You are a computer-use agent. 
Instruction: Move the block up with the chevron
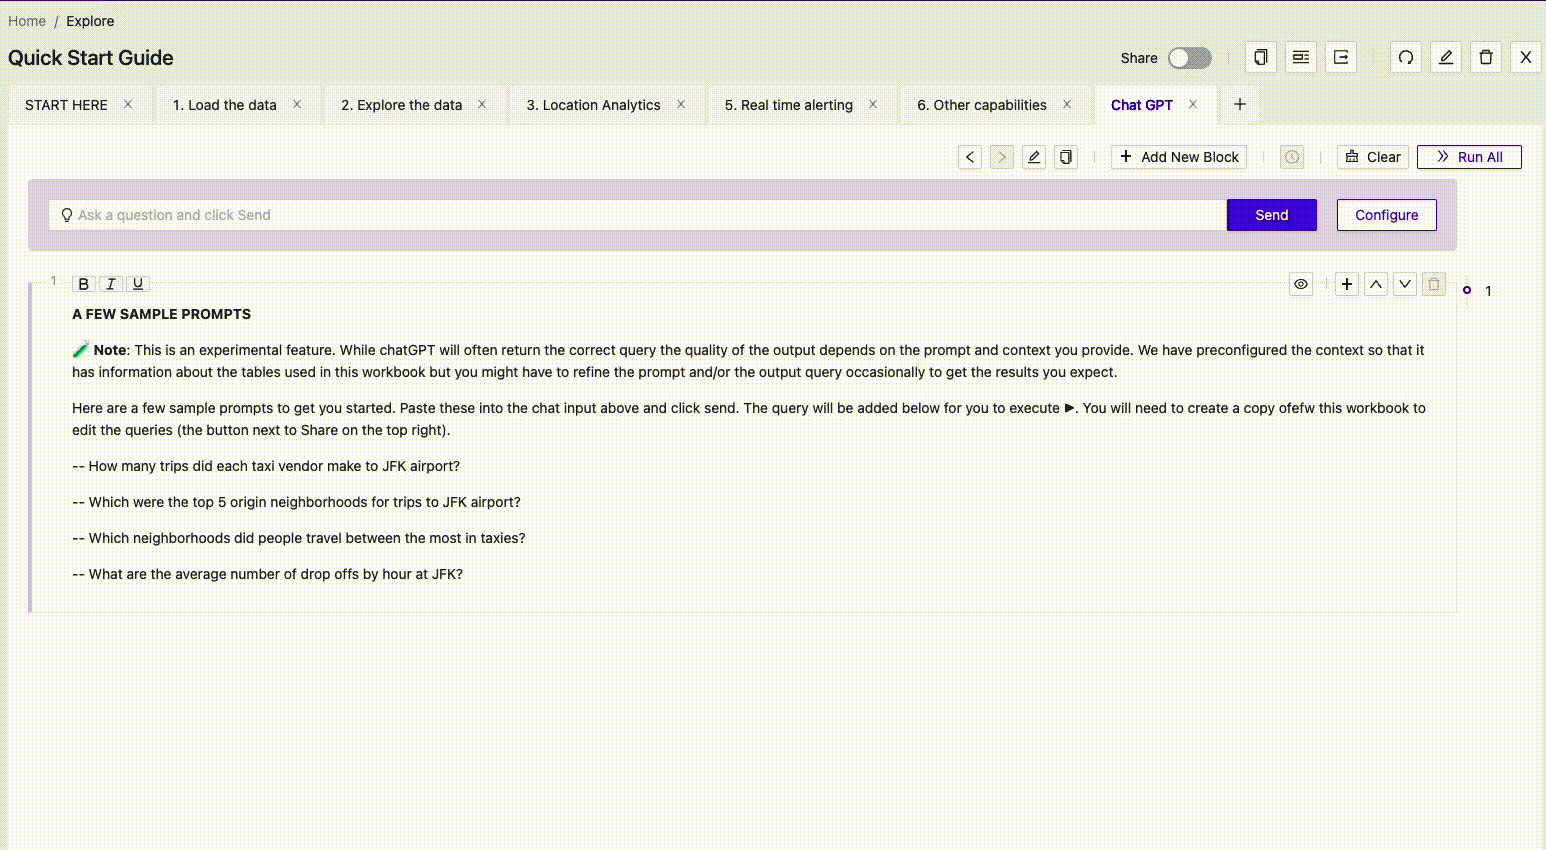[1376, 284]
